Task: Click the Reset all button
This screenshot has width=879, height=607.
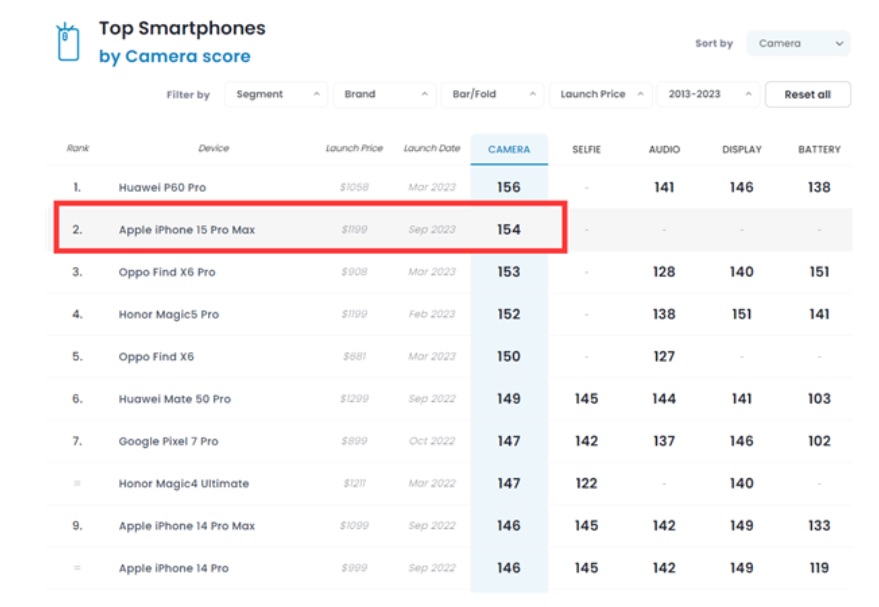Action: [807, 94]
